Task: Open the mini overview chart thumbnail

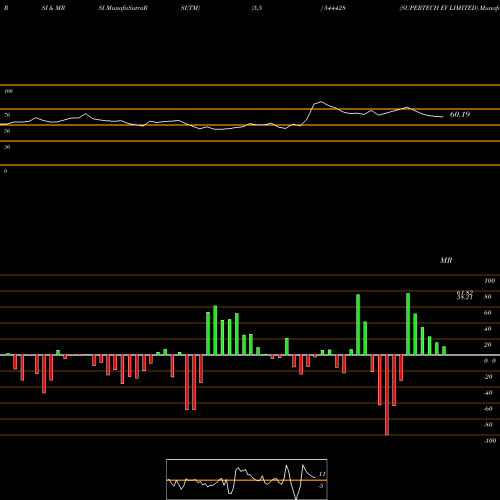Action: tap(247, 479)
